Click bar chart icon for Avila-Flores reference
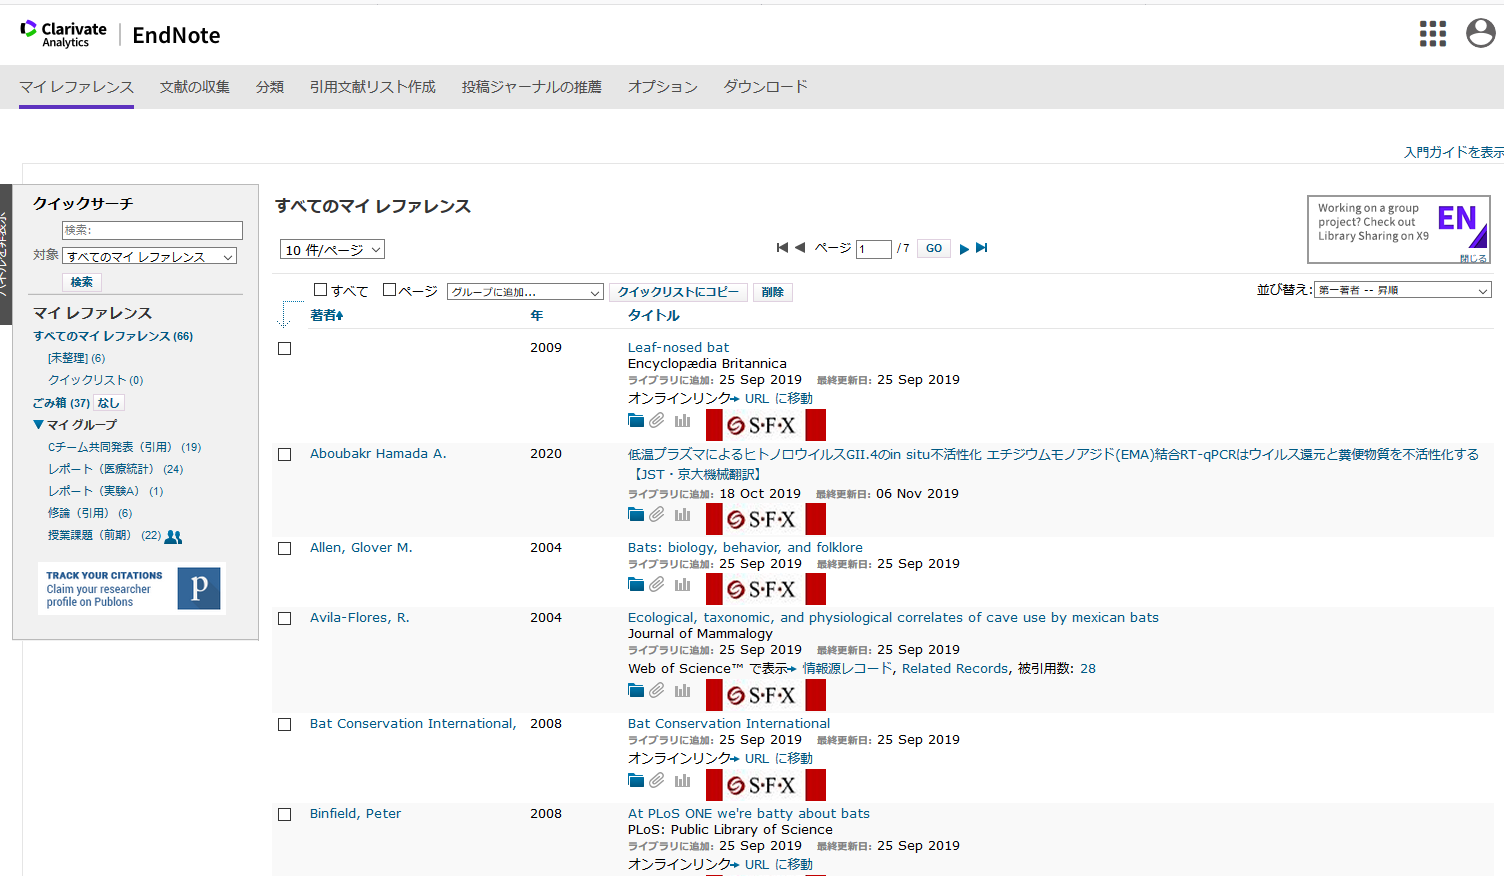The image size is (1504, 876). [682, 691]
